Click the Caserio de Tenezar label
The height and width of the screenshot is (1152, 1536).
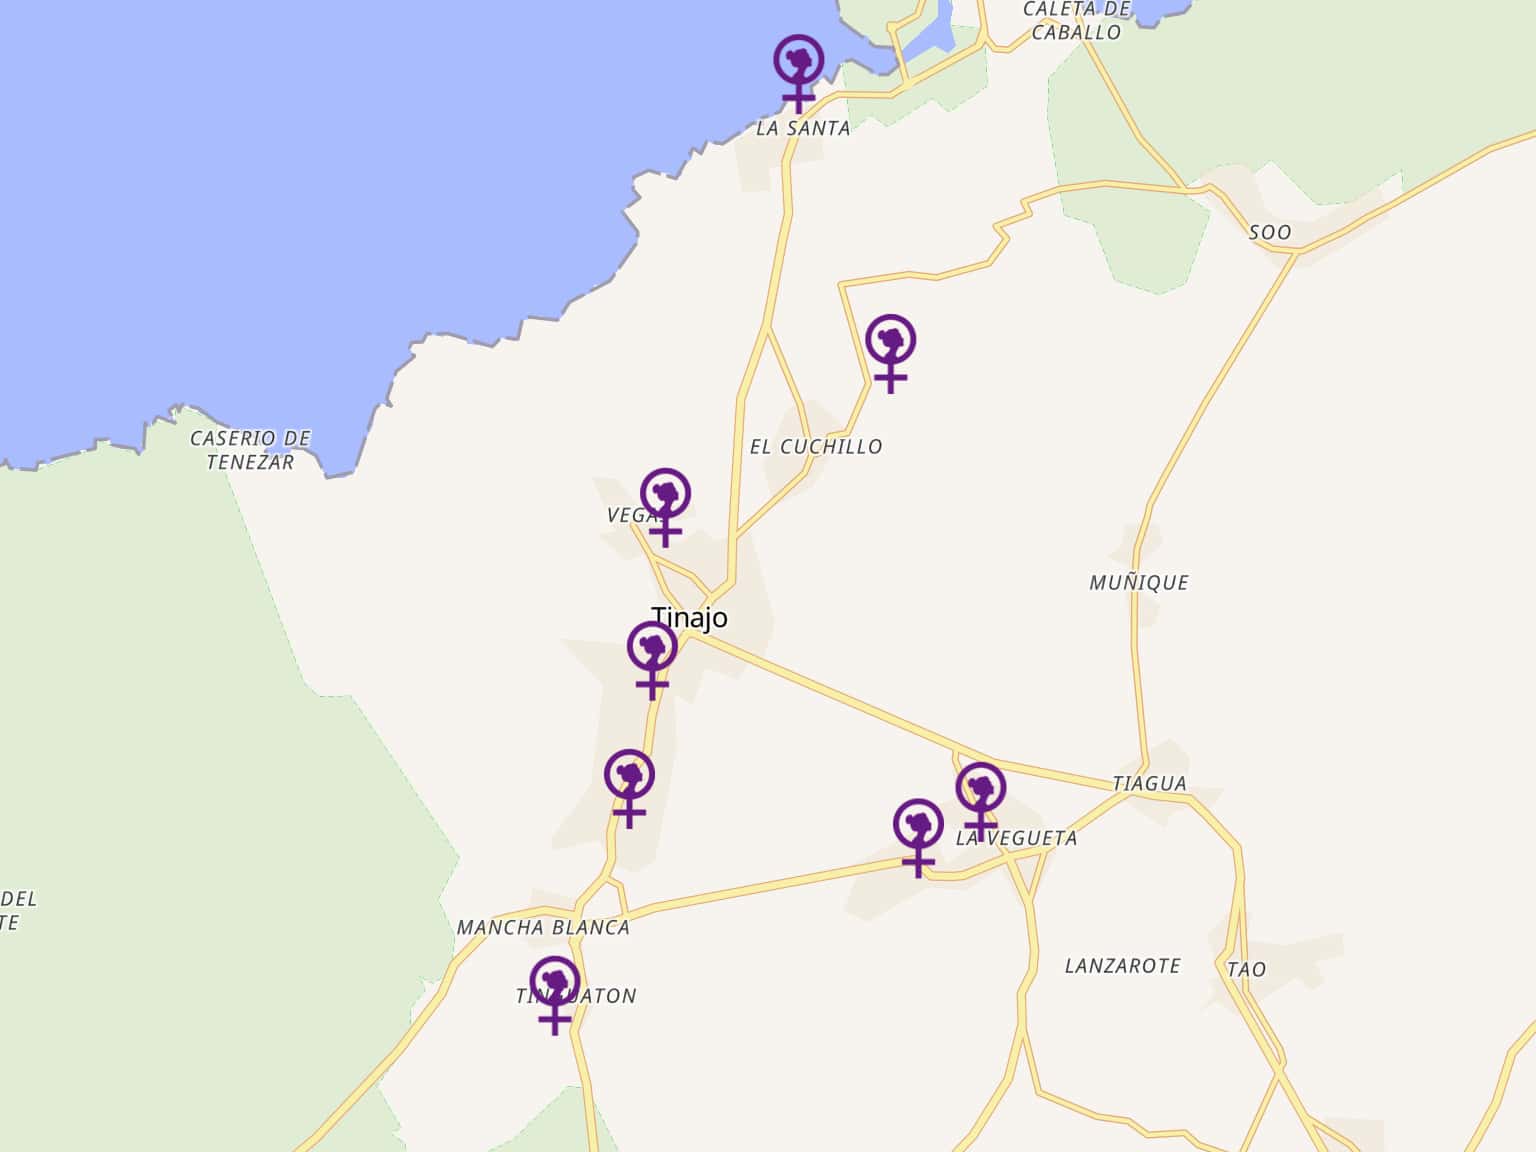250,450
